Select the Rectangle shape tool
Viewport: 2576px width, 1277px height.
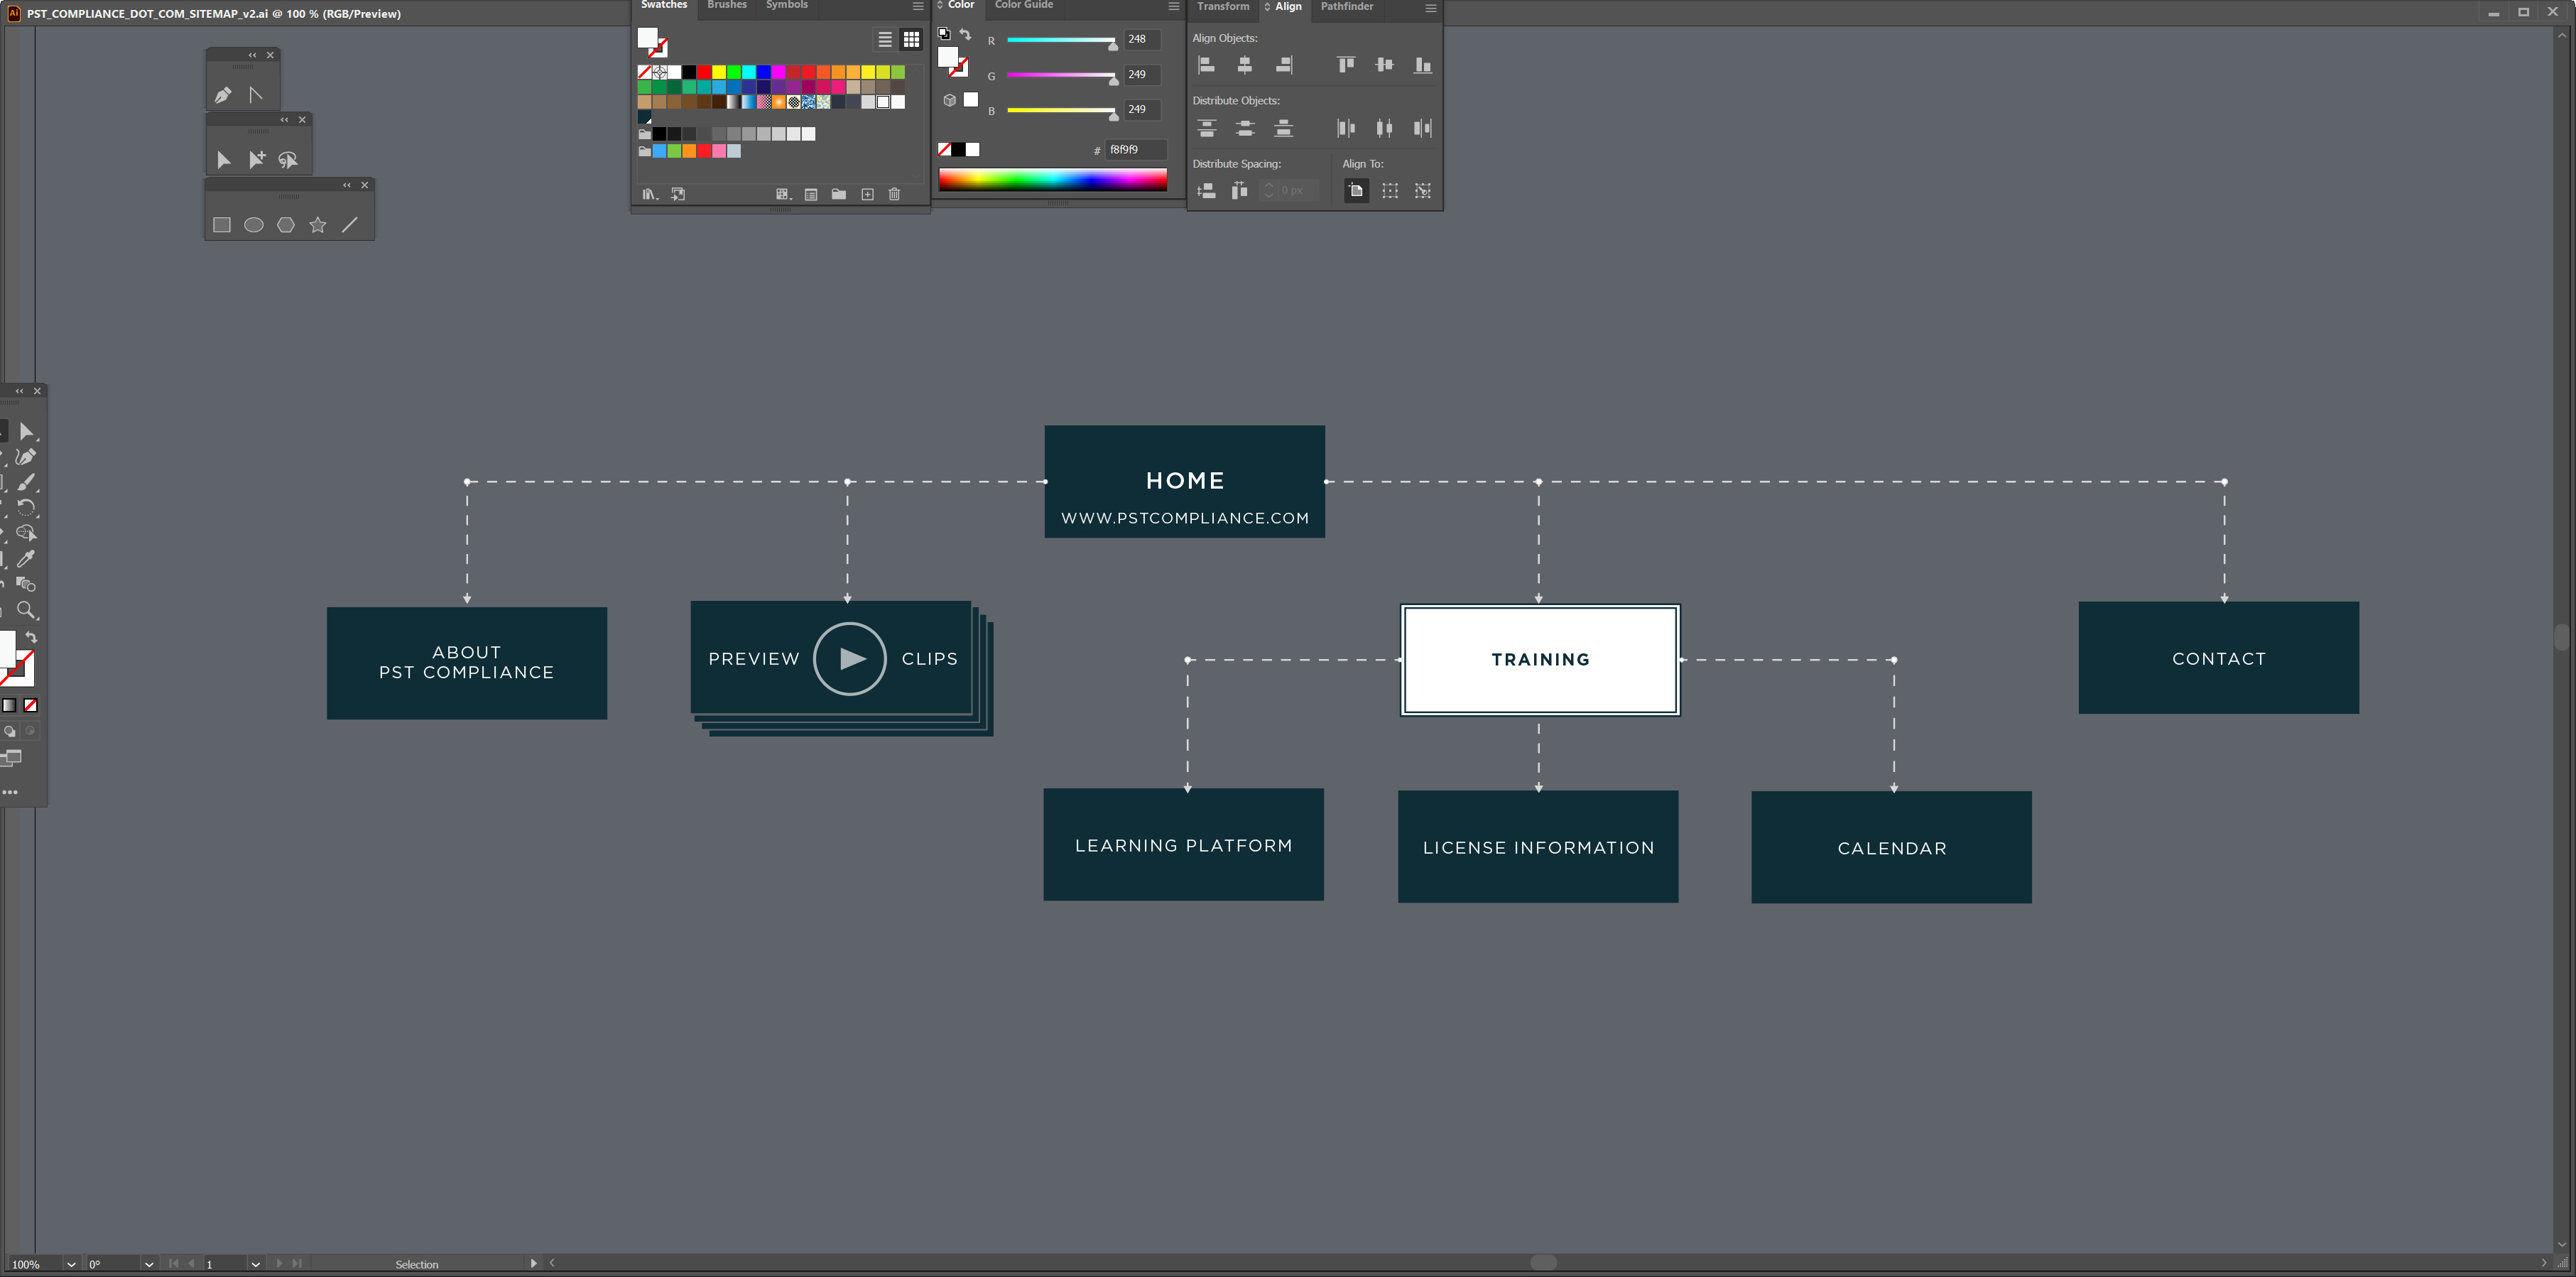pos(222,225)
